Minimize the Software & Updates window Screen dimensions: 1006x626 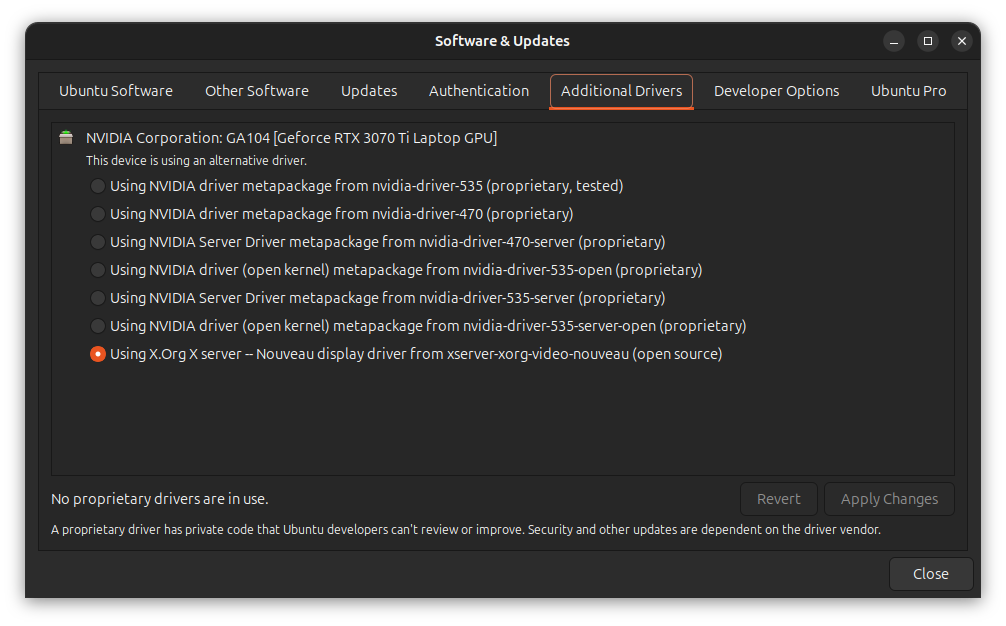point(893,41)
